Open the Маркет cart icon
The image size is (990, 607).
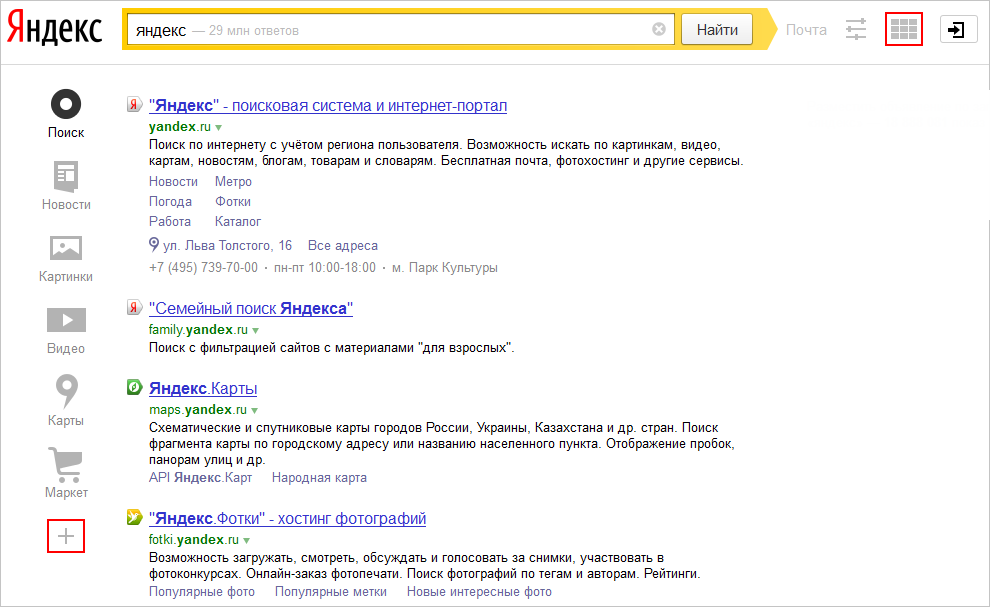pos(65,464)
